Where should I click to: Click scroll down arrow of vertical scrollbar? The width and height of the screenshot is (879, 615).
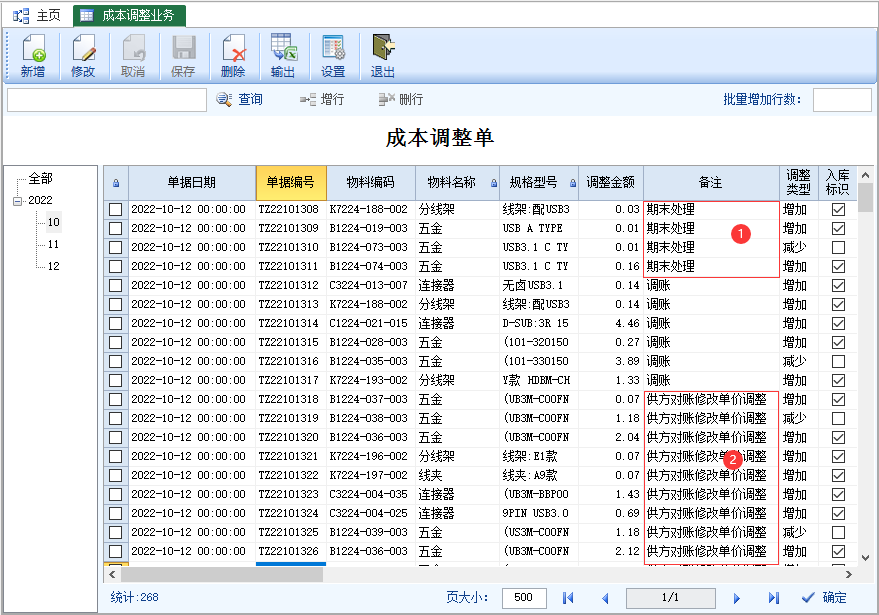tap(866, 558)
